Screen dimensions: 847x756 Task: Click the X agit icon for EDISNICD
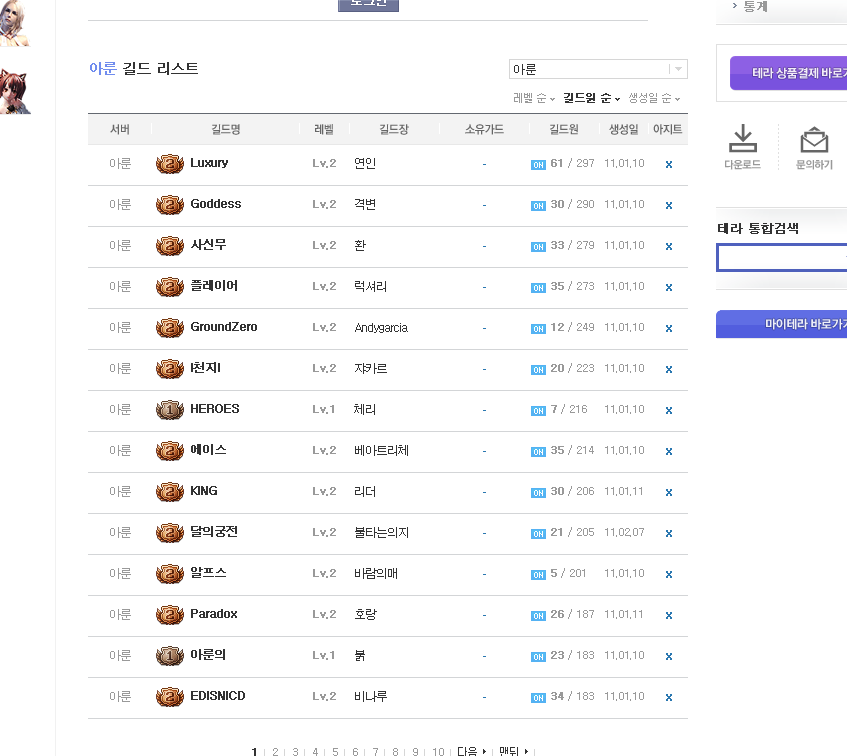[669, 697]
